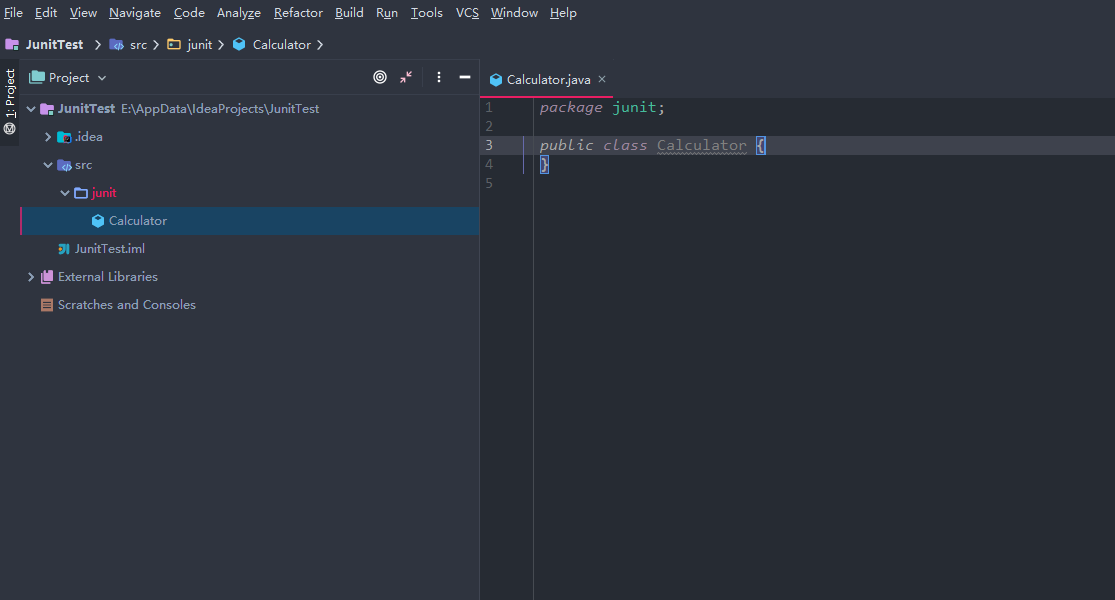Click line 5 in the code editor

point(700,183)
